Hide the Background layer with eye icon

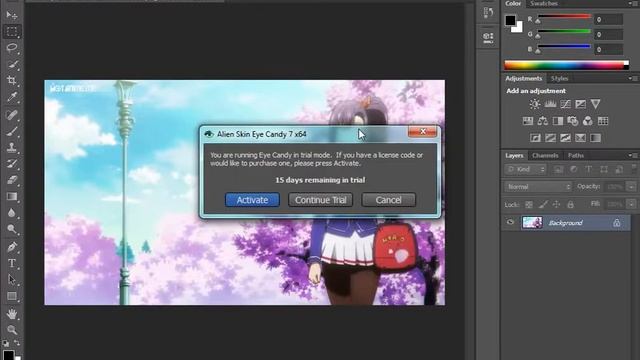pyautogui.click(x=510, y=222)
